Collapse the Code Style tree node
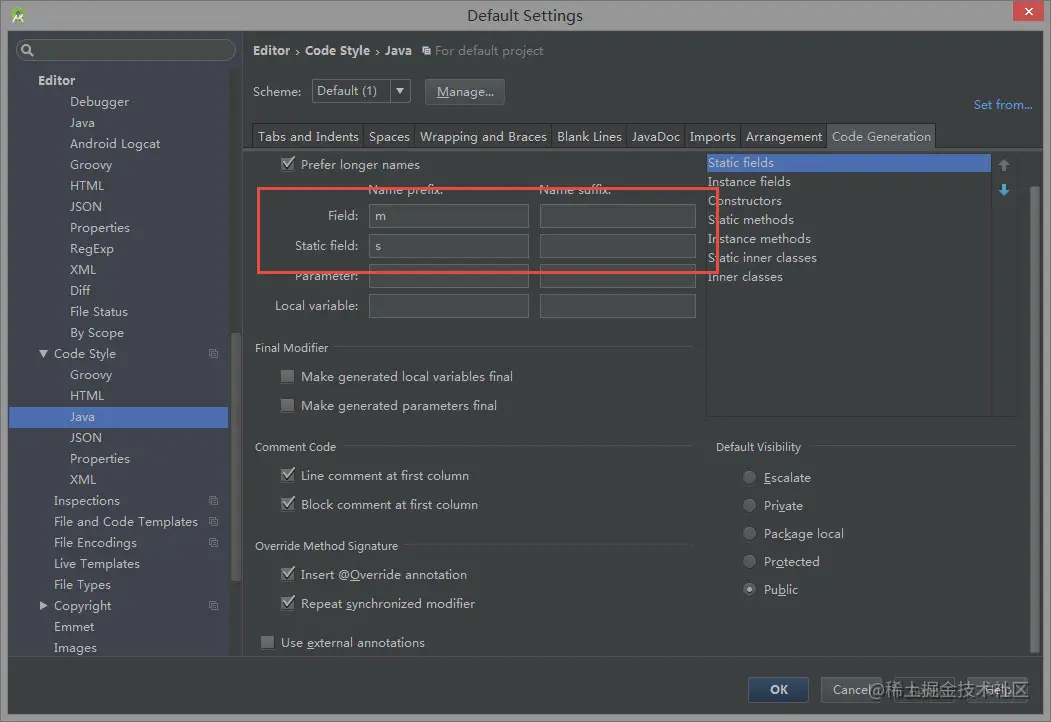 click(x=44, y=353)
